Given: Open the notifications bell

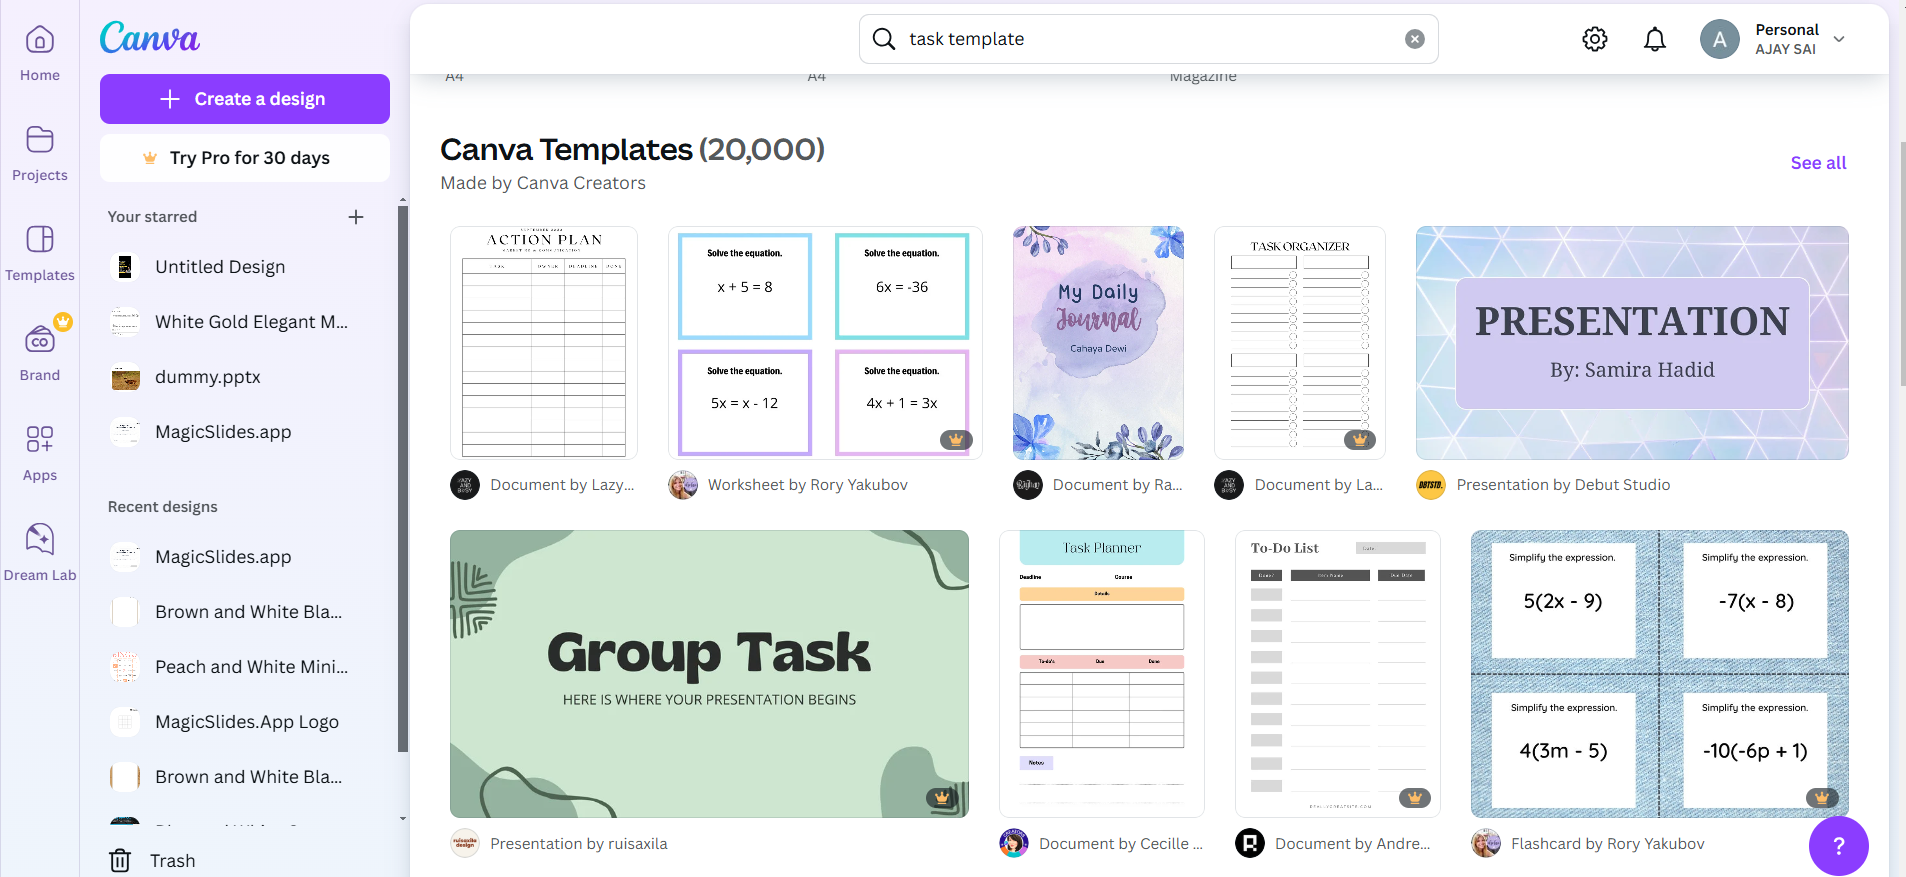Looking at the screenshot, I should [x=1655, y=39].
